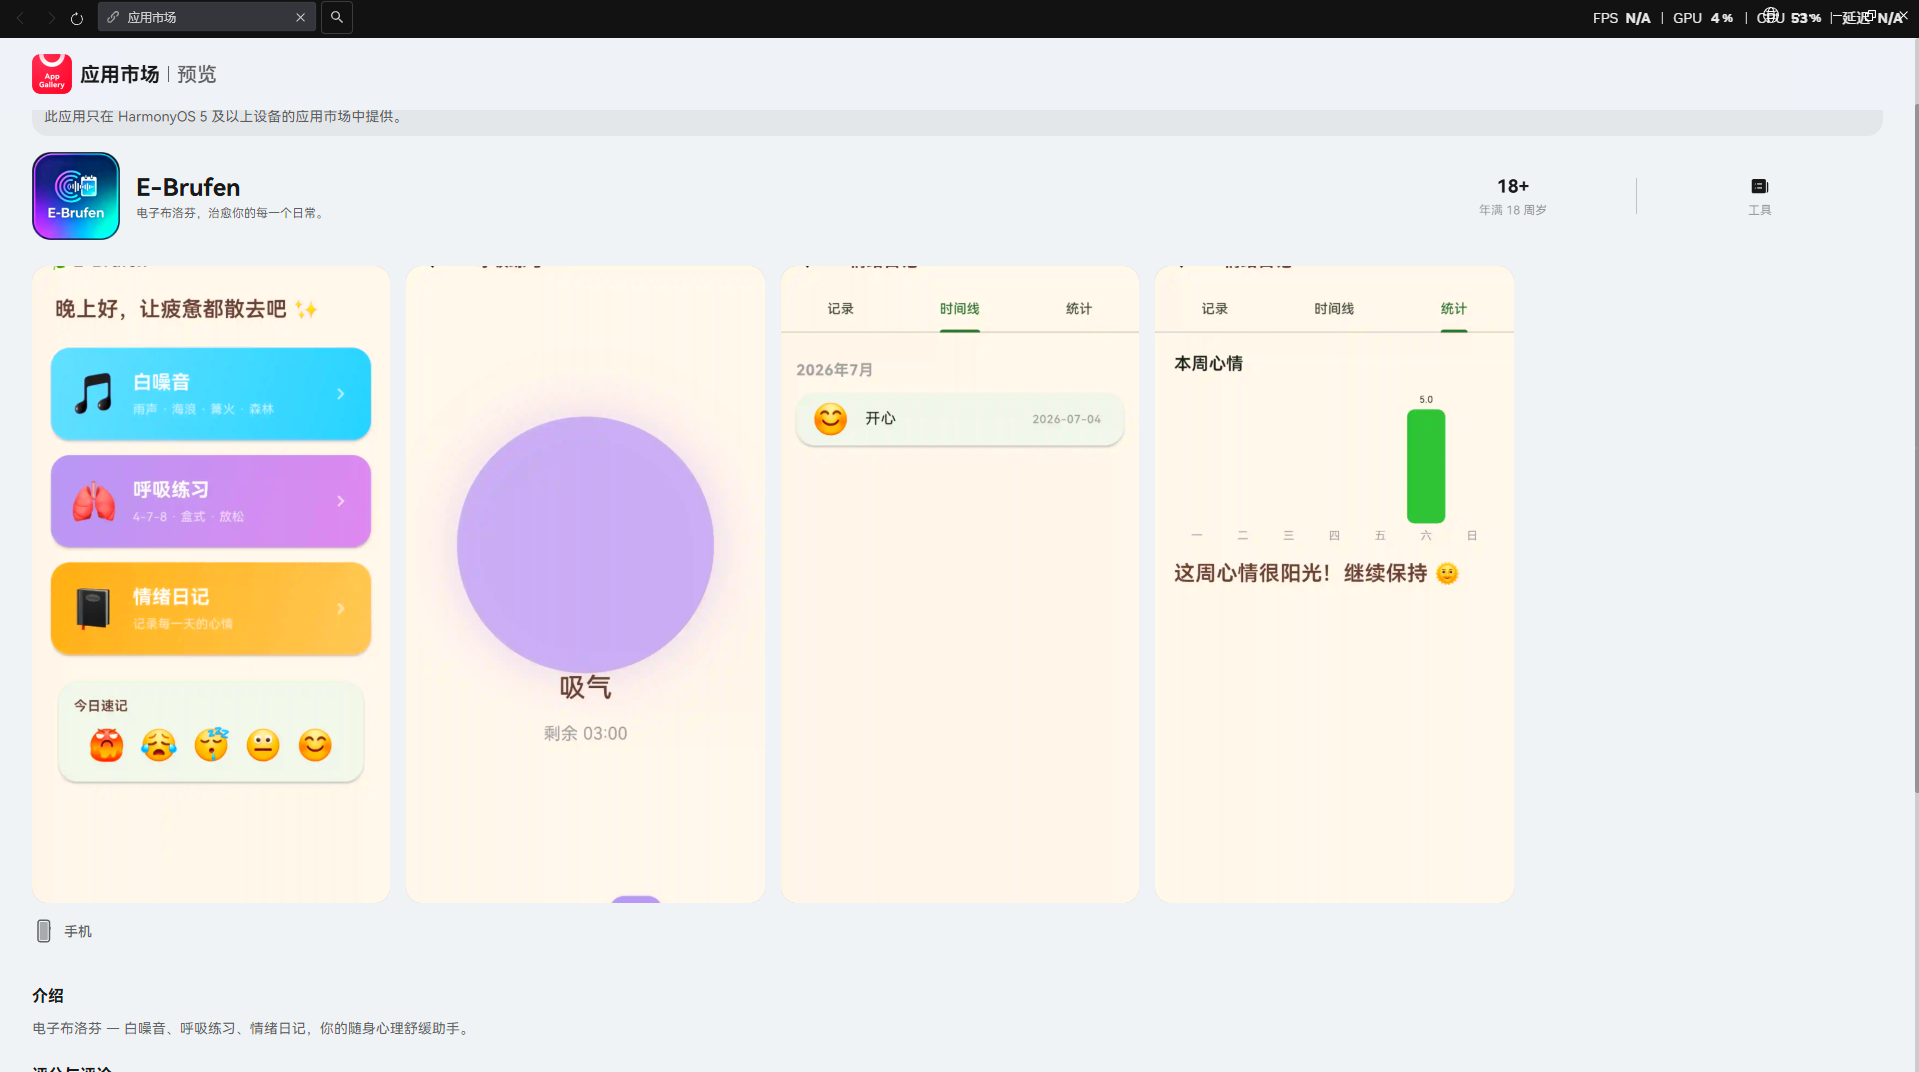Close the 应用市场 tab

[300, 17]
